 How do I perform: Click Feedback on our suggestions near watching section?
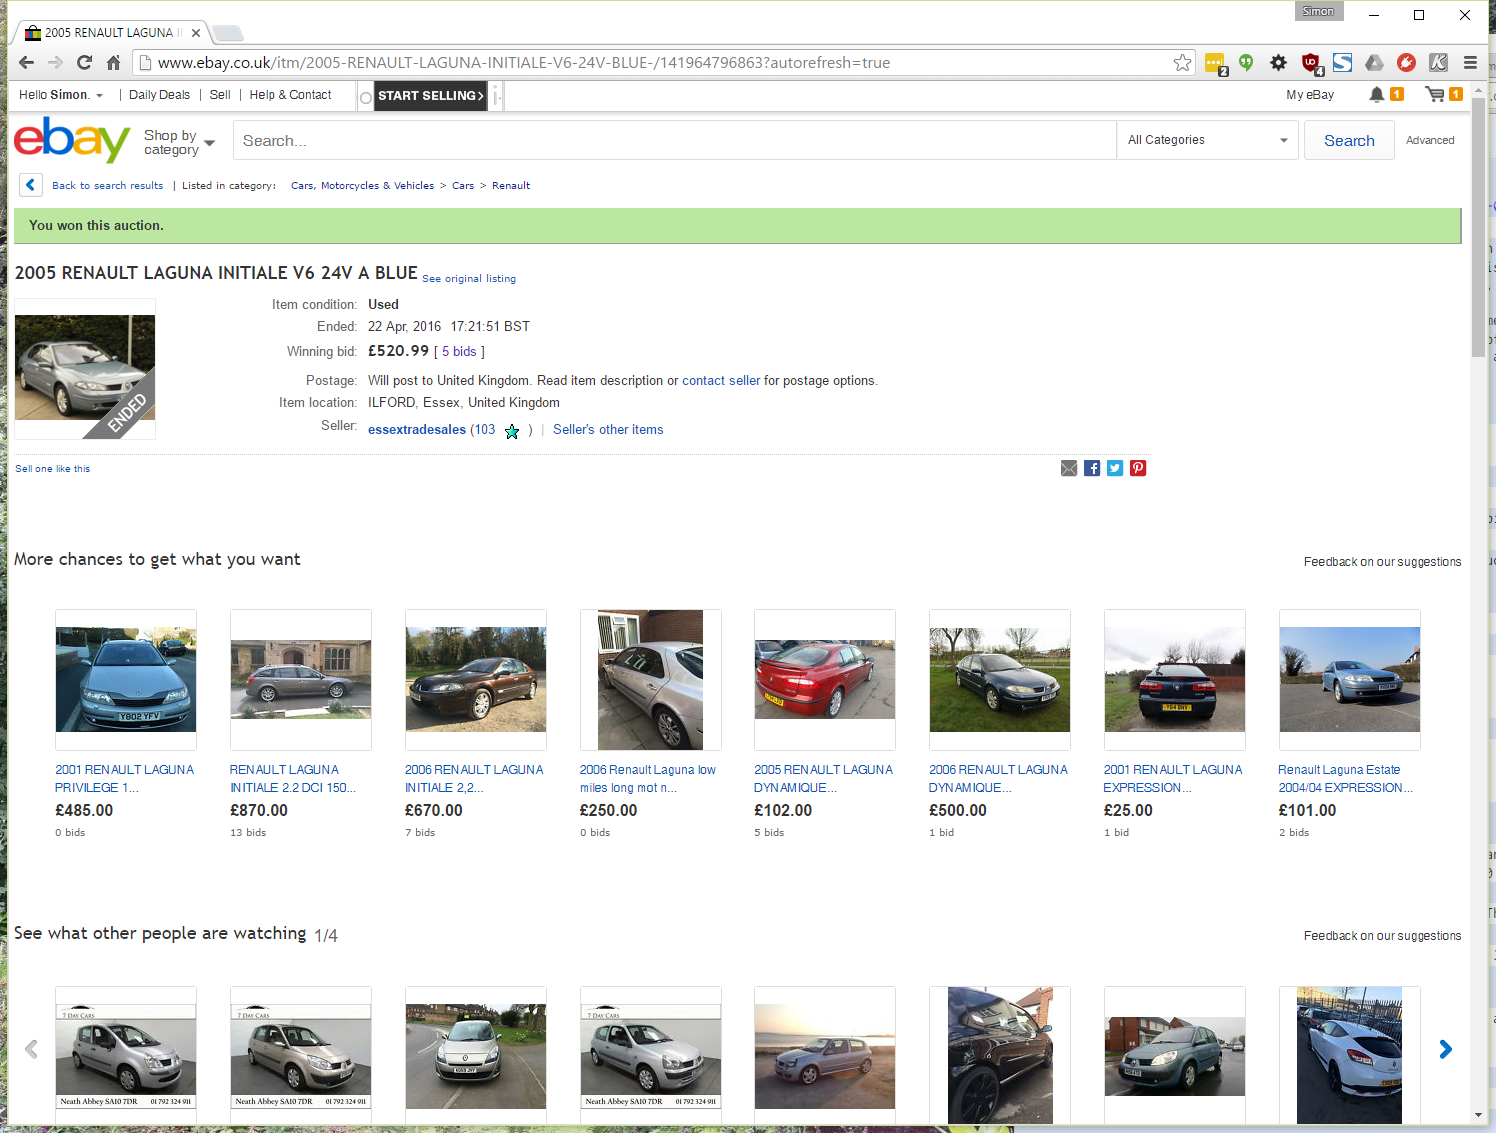[1382, 936]
